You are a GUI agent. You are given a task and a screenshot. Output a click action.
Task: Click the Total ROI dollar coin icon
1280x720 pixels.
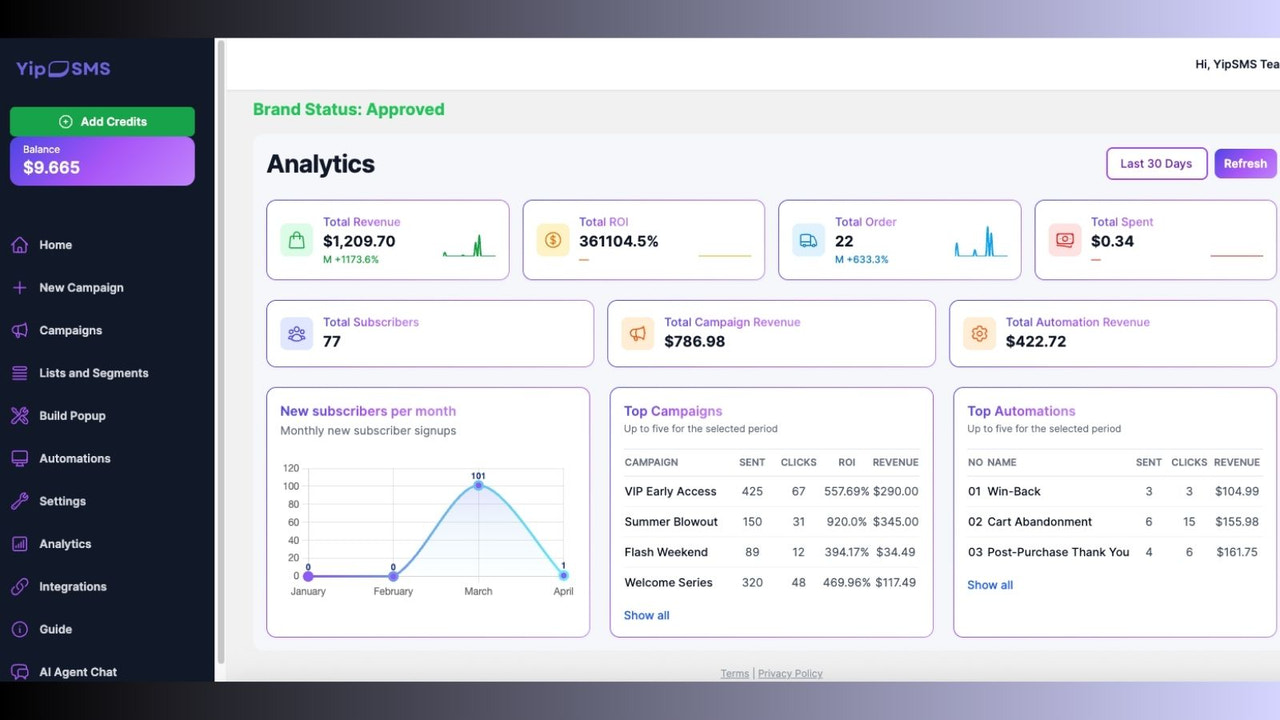[553, 240]
